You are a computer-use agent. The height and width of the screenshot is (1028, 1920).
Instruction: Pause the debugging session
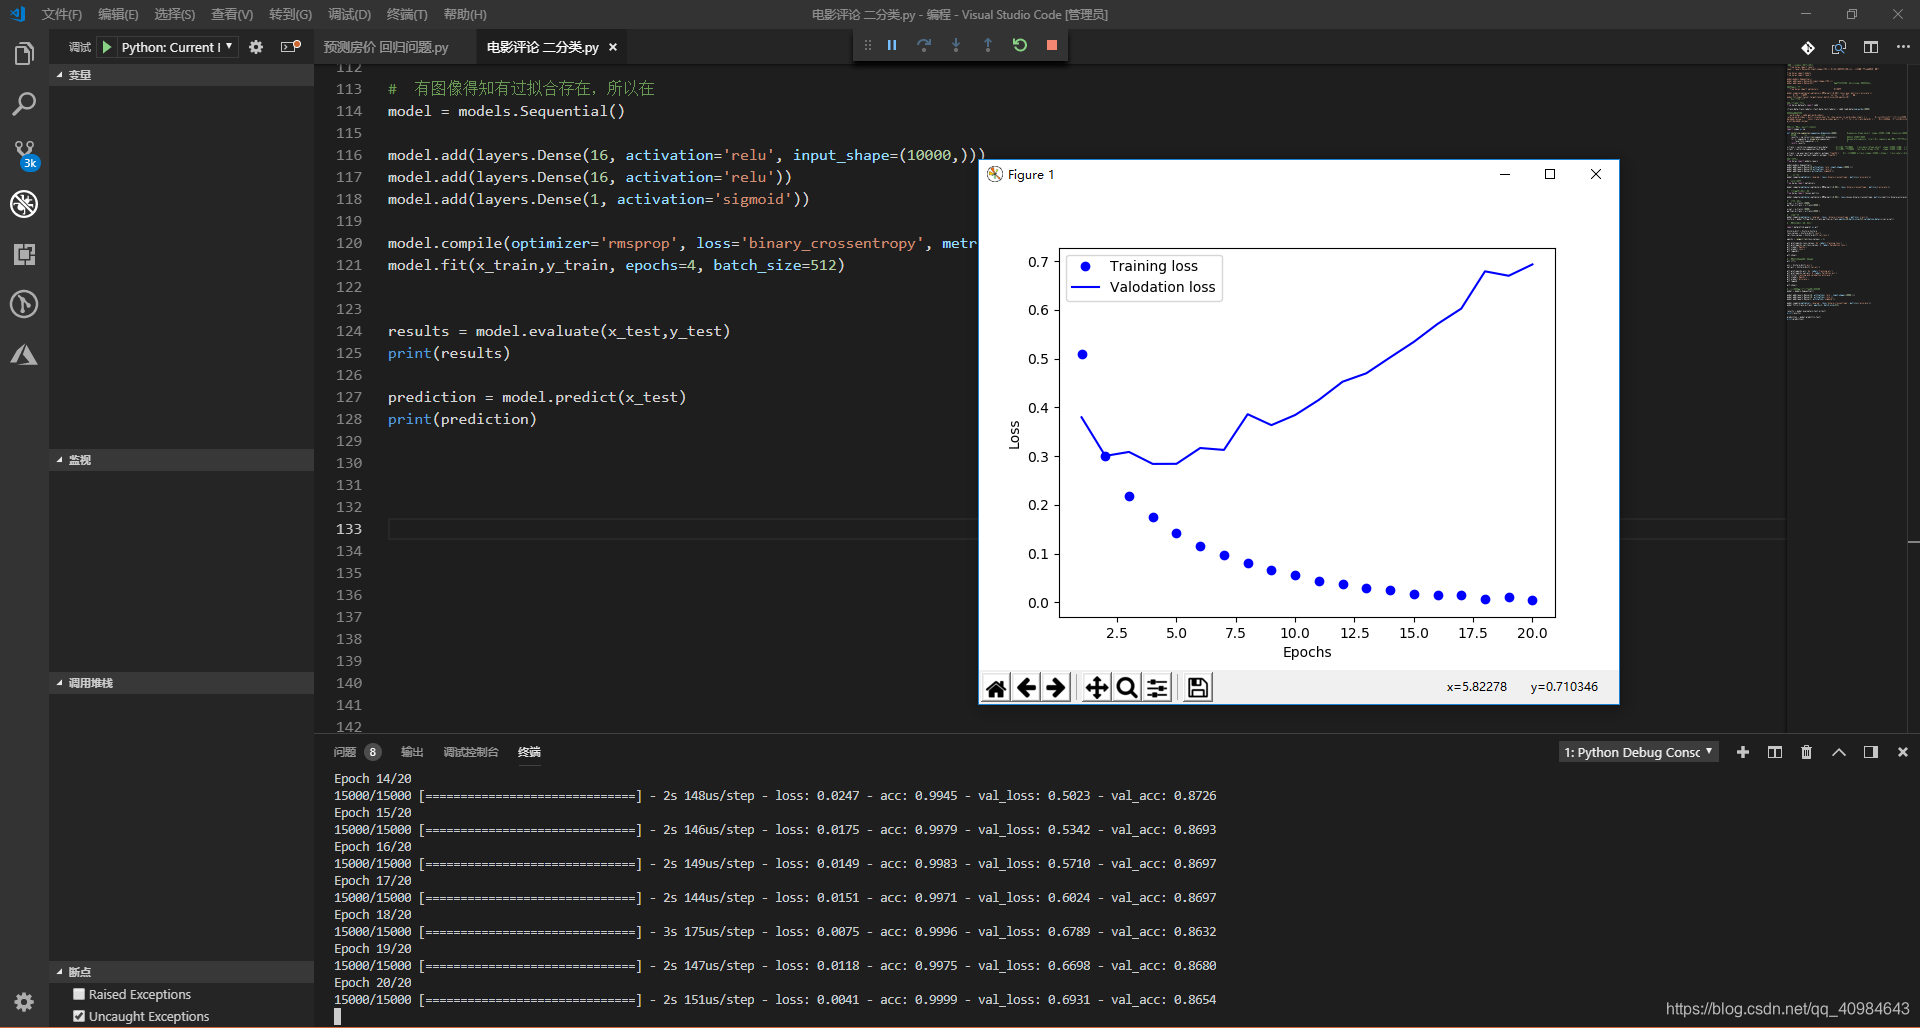coord(892,45)
